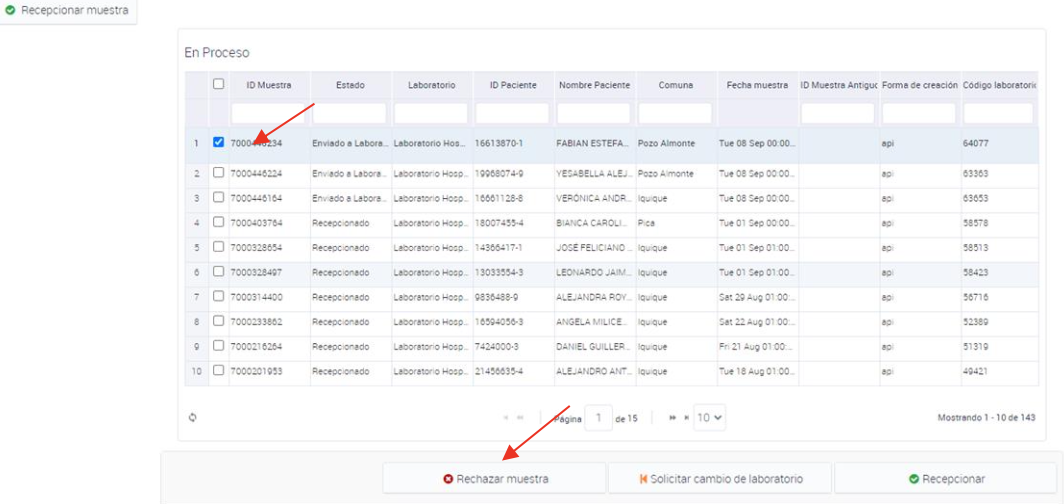Sort by ID Paciente column header
Image resolution: width=1064 pixels, height=504 pixels.
click(513, 85)
